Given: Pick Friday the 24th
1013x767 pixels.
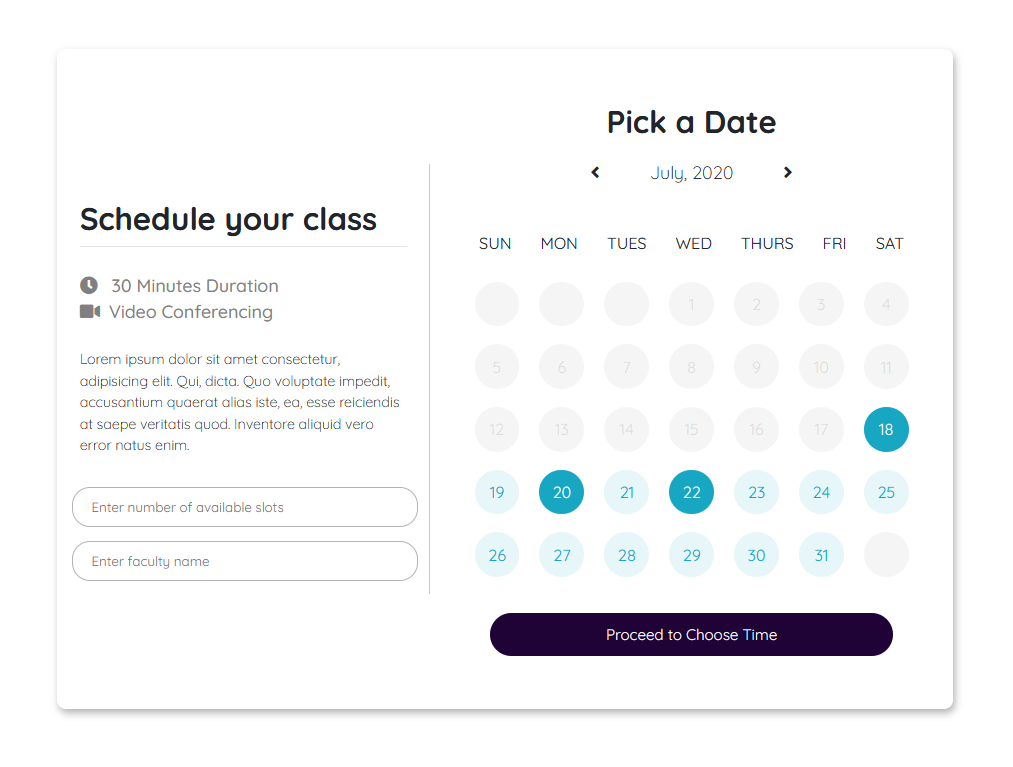Looking at the screenshot, I should tap(821, 492).
